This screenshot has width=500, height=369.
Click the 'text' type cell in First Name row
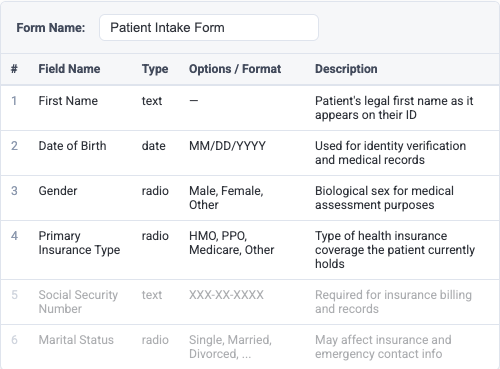(152, 101)
